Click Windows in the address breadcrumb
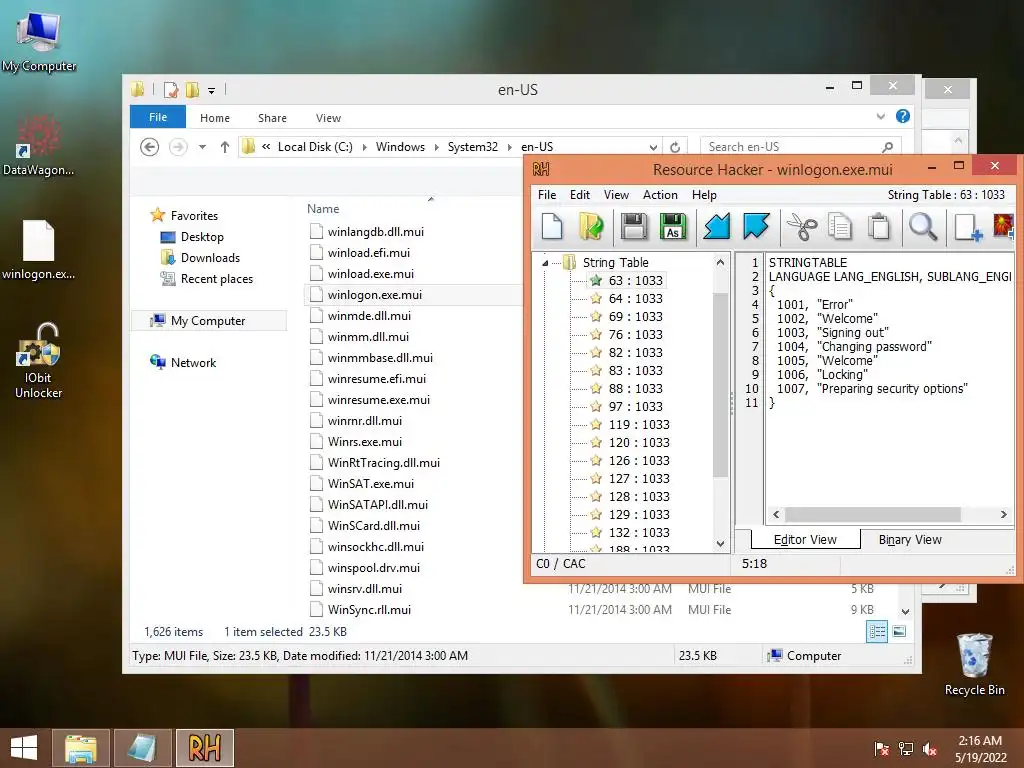The height and width of the screenshot is (768, 1024). [x=400, y=147]
